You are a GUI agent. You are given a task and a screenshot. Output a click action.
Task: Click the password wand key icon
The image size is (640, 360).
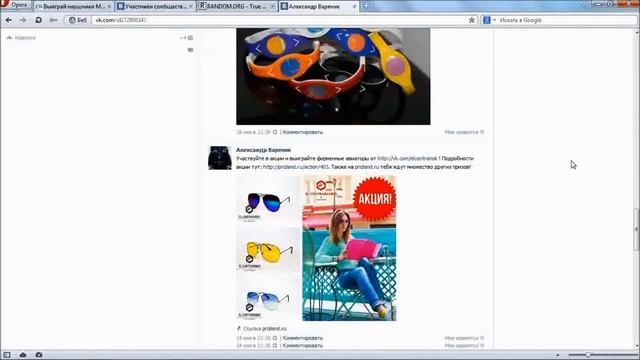[53, 20]
